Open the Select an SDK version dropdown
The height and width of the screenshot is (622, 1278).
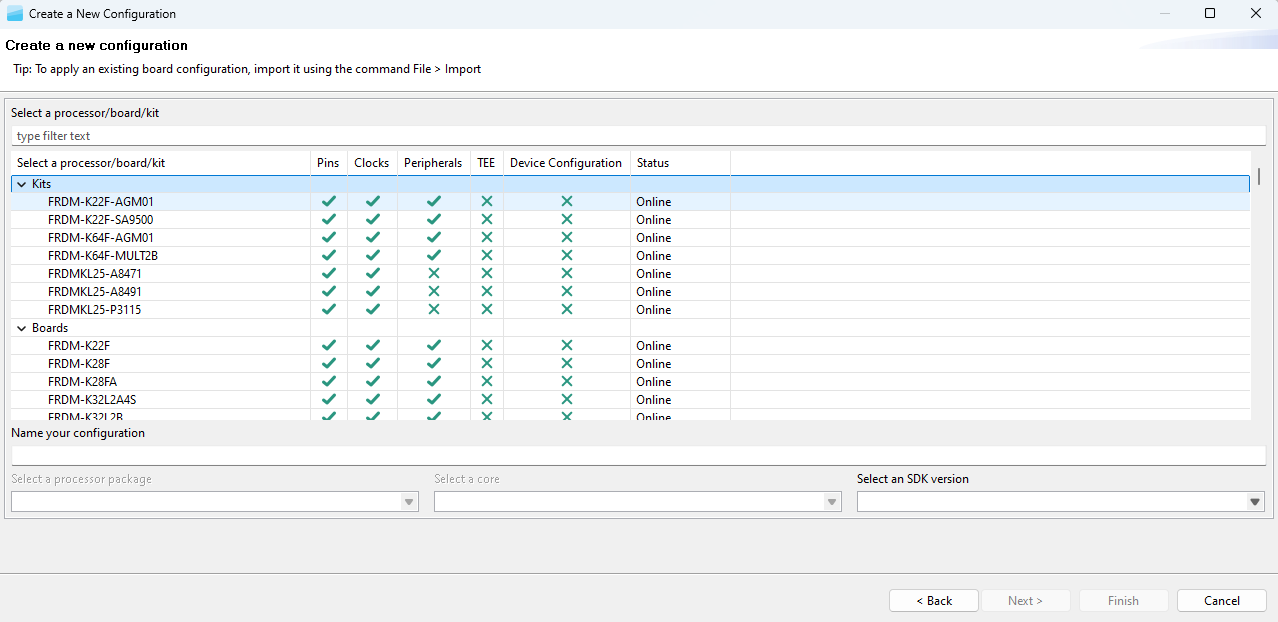[1254, 501]
